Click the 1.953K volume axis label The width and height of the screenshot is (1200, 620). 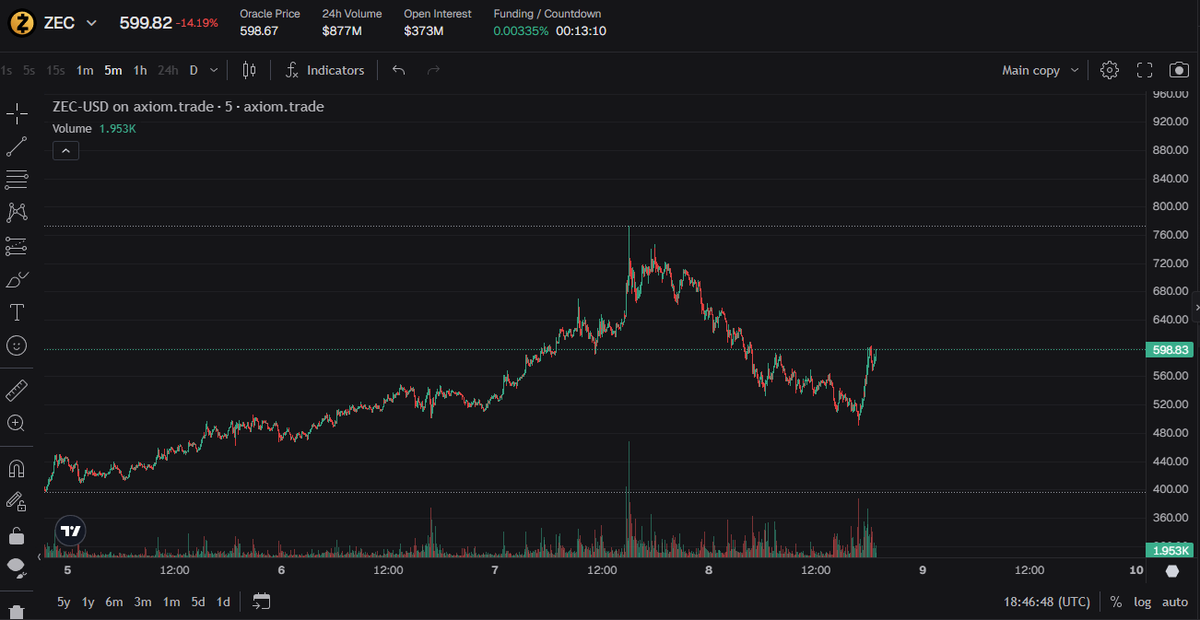click(x=1170, y=551)
